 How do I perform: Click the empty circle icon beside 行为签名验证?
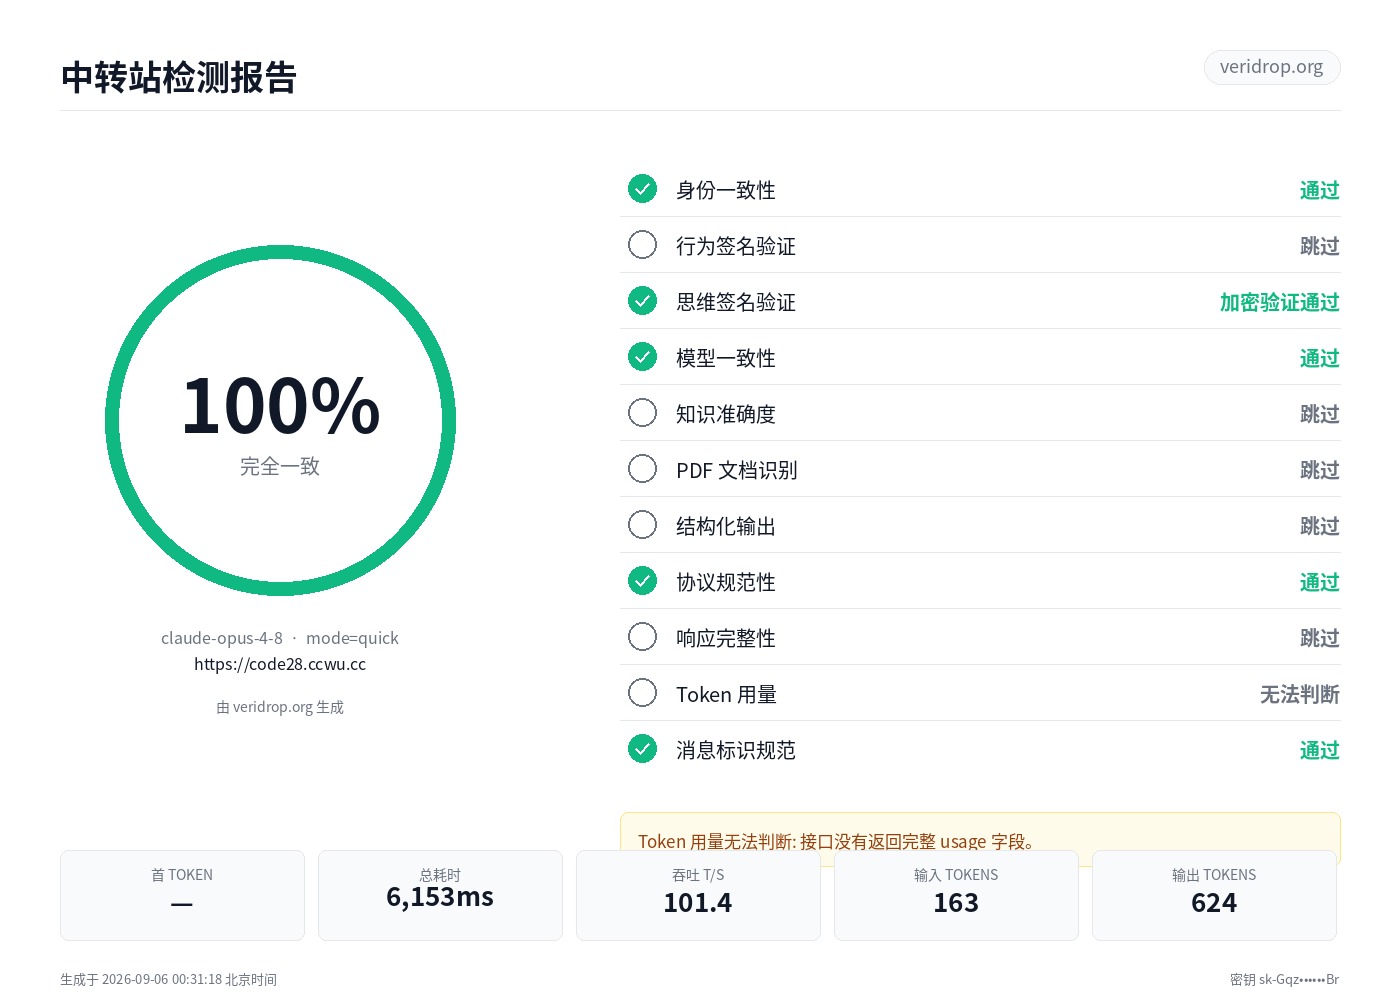click(642, 245)
